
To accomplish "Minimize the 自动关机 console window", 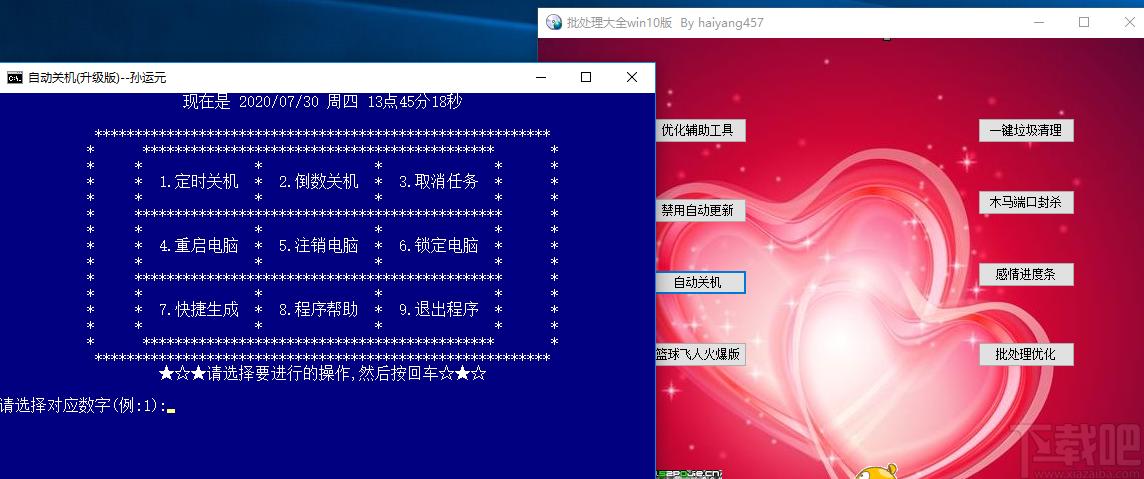I will [541, 77].
